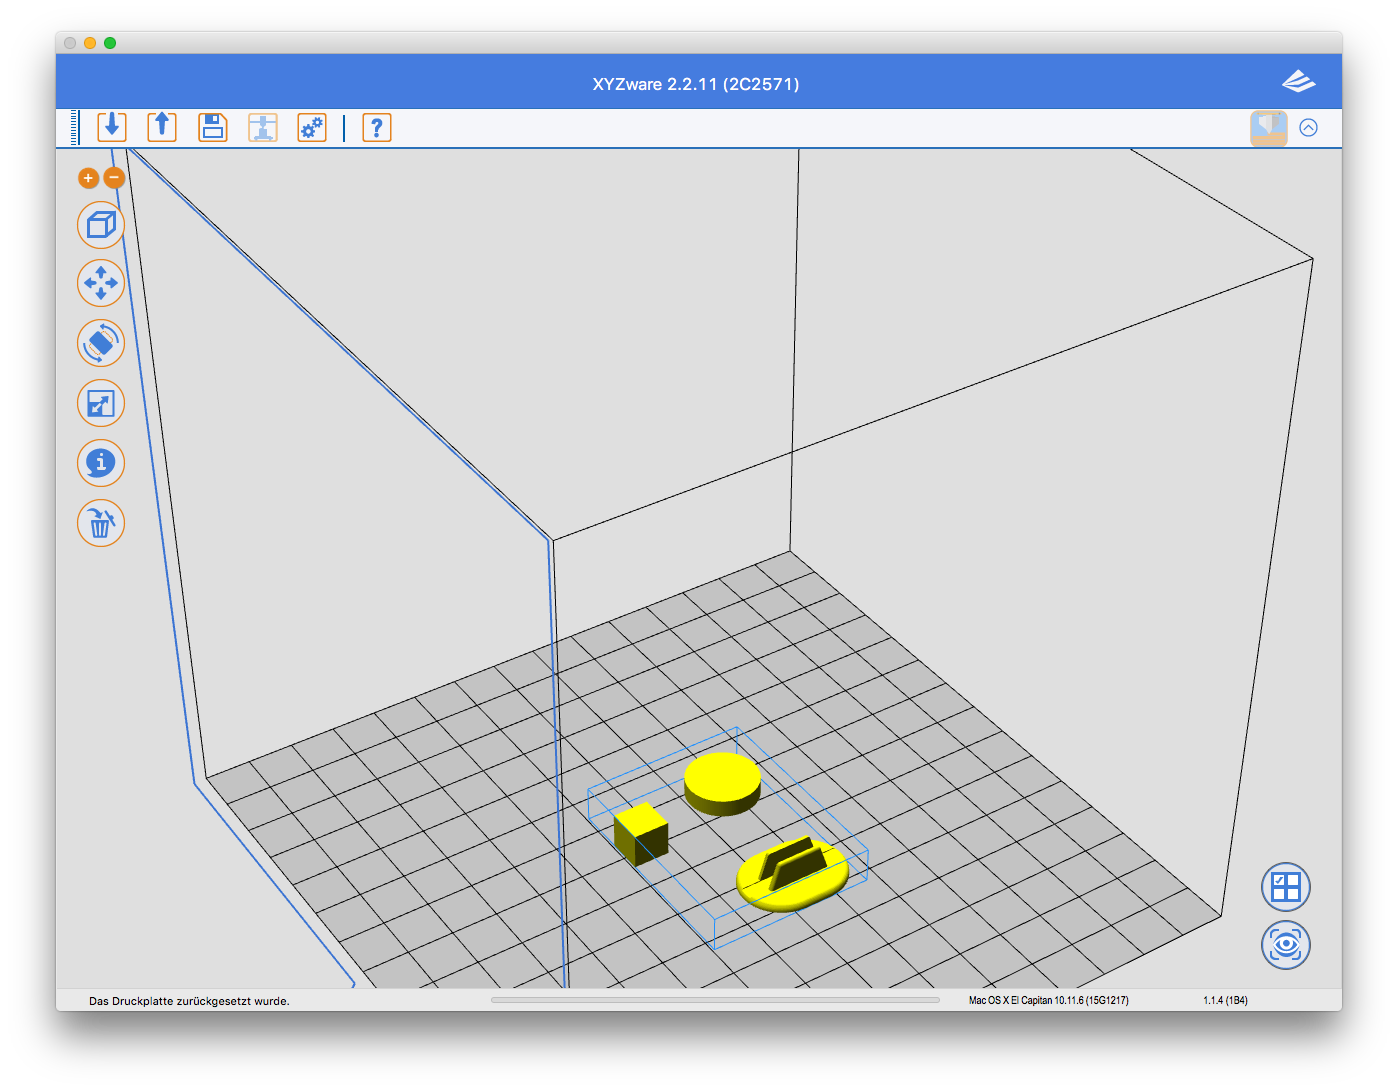Click the XYZprinting logo in the title bar
This screenshot has height=1091, width=1398.
1299,81
